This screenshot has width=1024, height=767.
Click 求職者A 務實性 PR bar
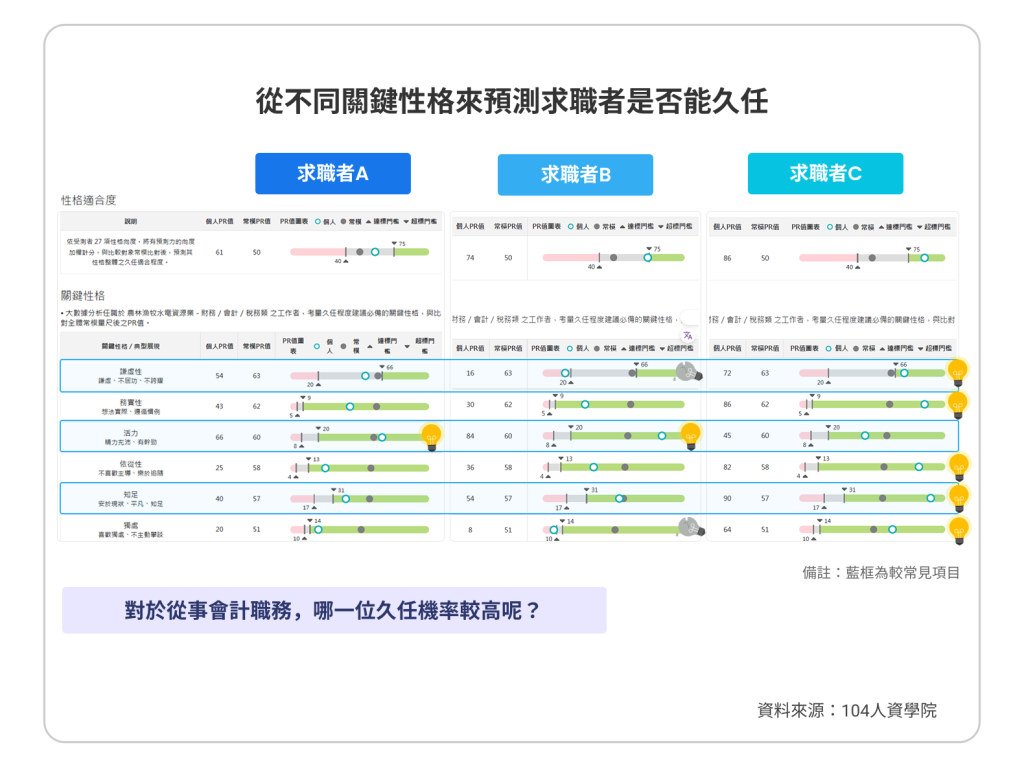[359, 406]
